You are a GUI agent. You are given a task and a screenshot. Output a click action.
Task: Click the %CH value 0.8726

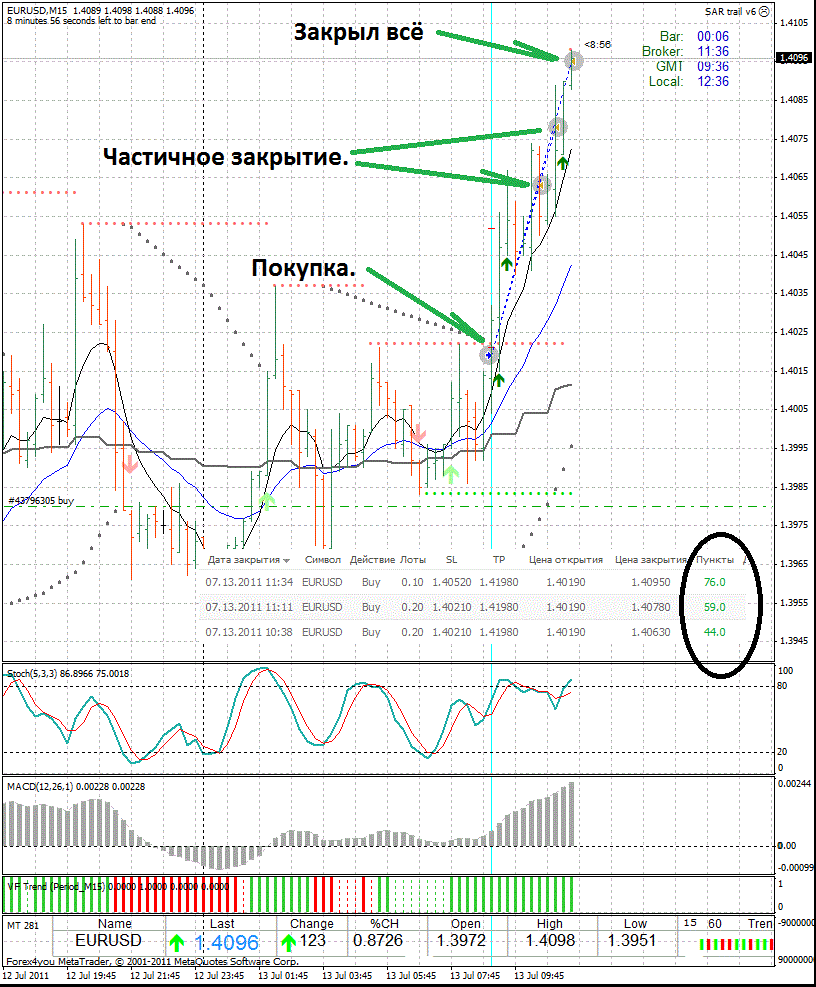tap(378, 940)
